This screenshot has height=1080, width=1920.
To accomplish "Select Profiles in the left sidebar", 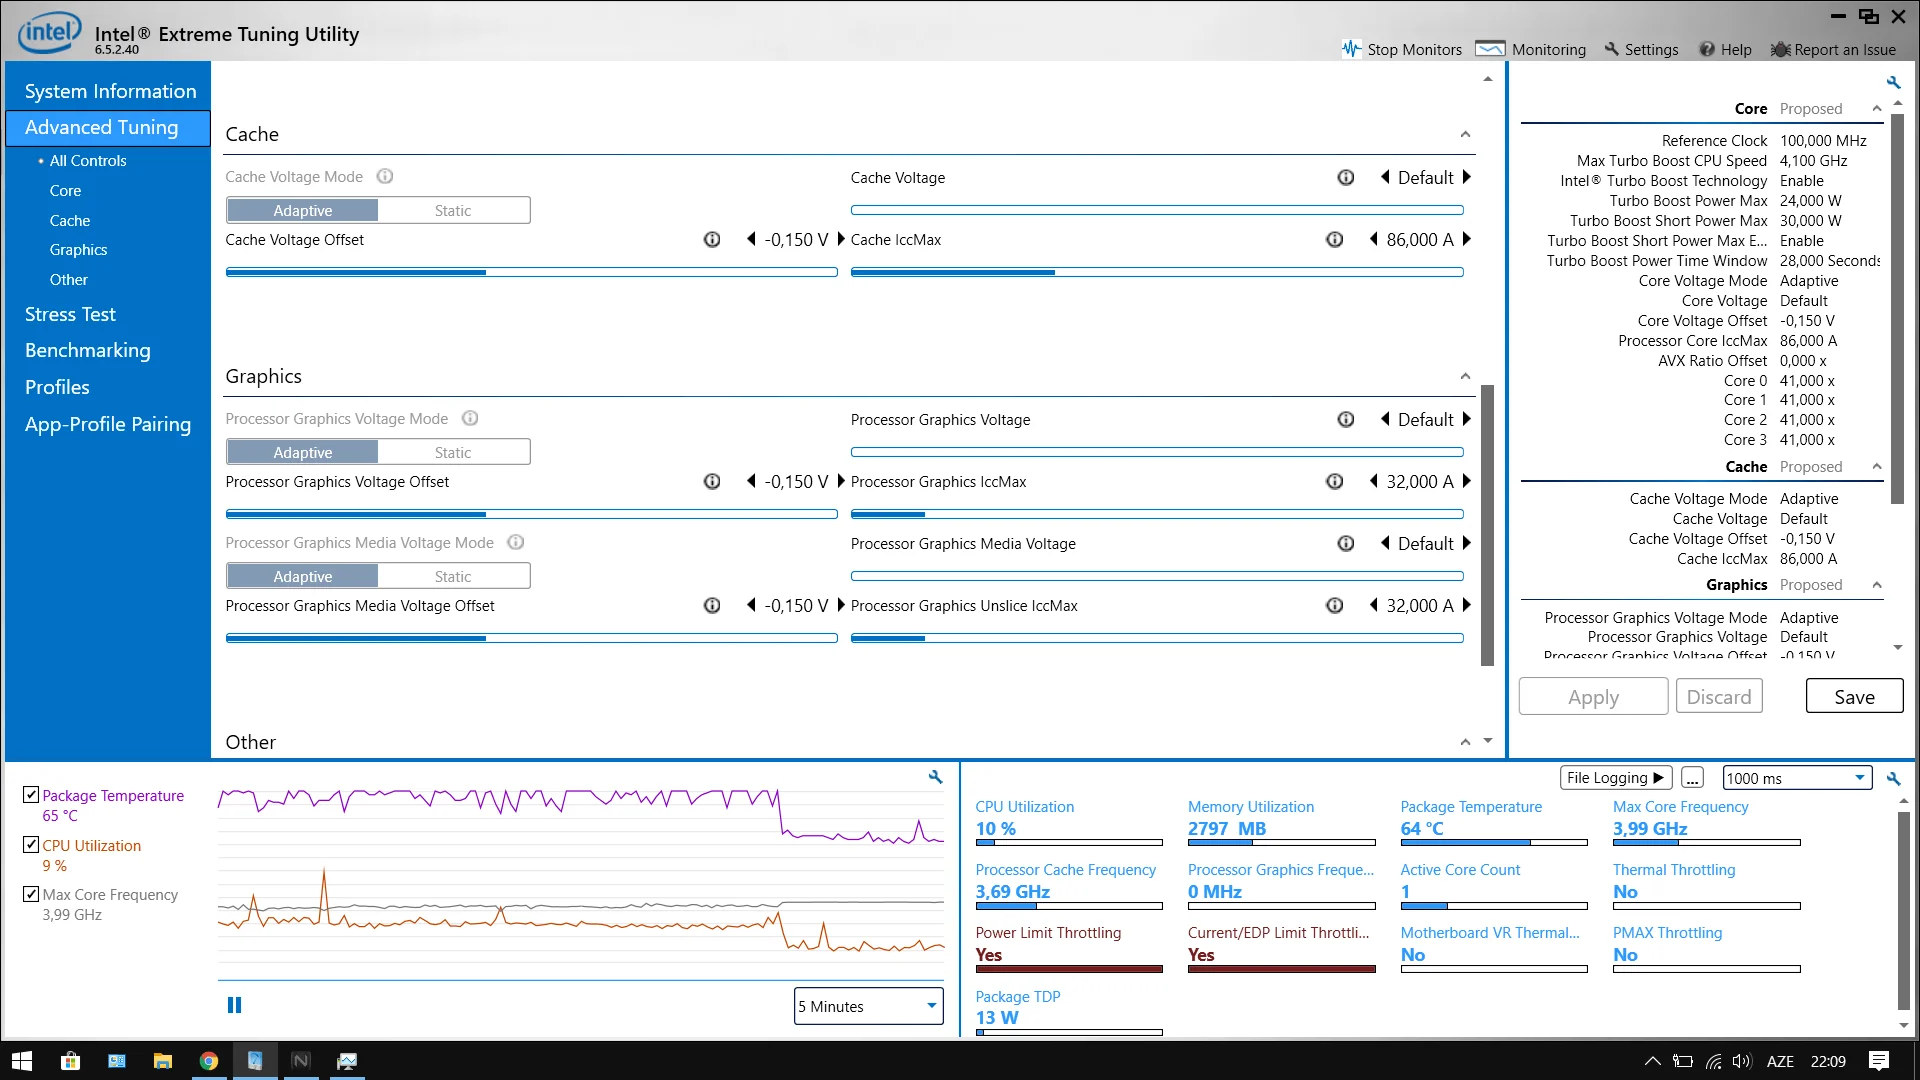I will pos(57,387).
